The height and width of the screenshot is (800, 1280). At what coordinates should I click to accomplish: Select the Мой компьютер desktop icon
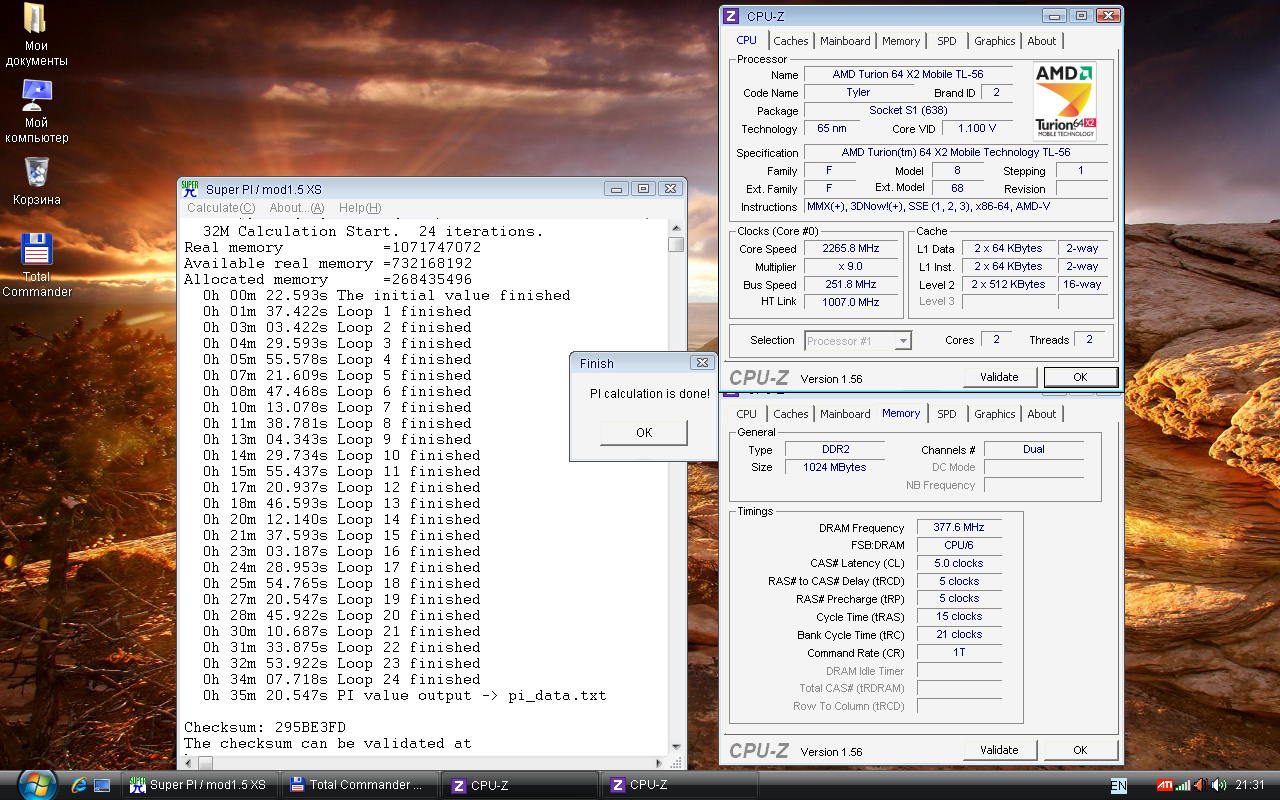pyautogui.click(x=36, y=95)
